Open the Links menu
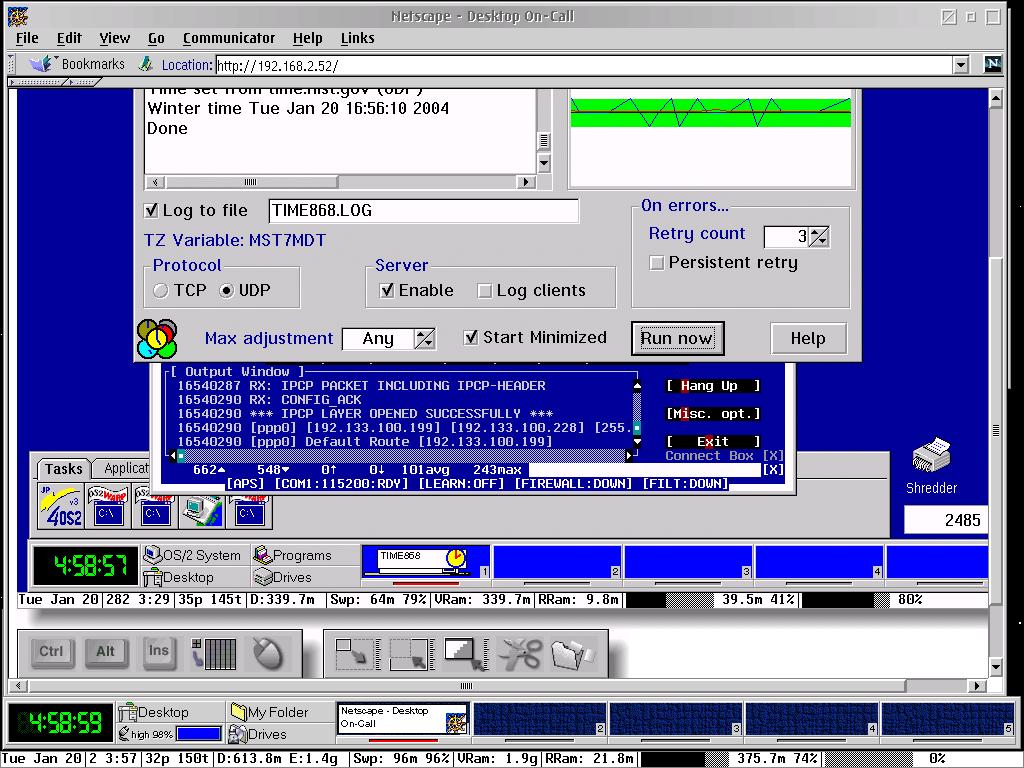 357,39
